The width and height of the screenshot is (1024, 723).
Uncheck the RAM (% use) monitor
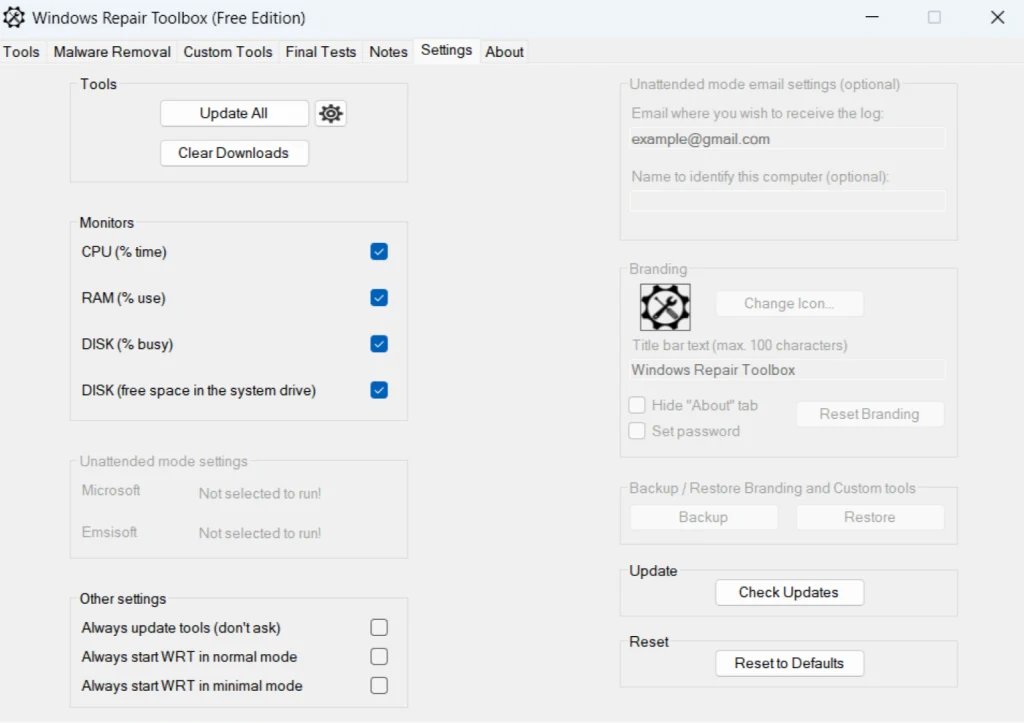pos(378,297)
